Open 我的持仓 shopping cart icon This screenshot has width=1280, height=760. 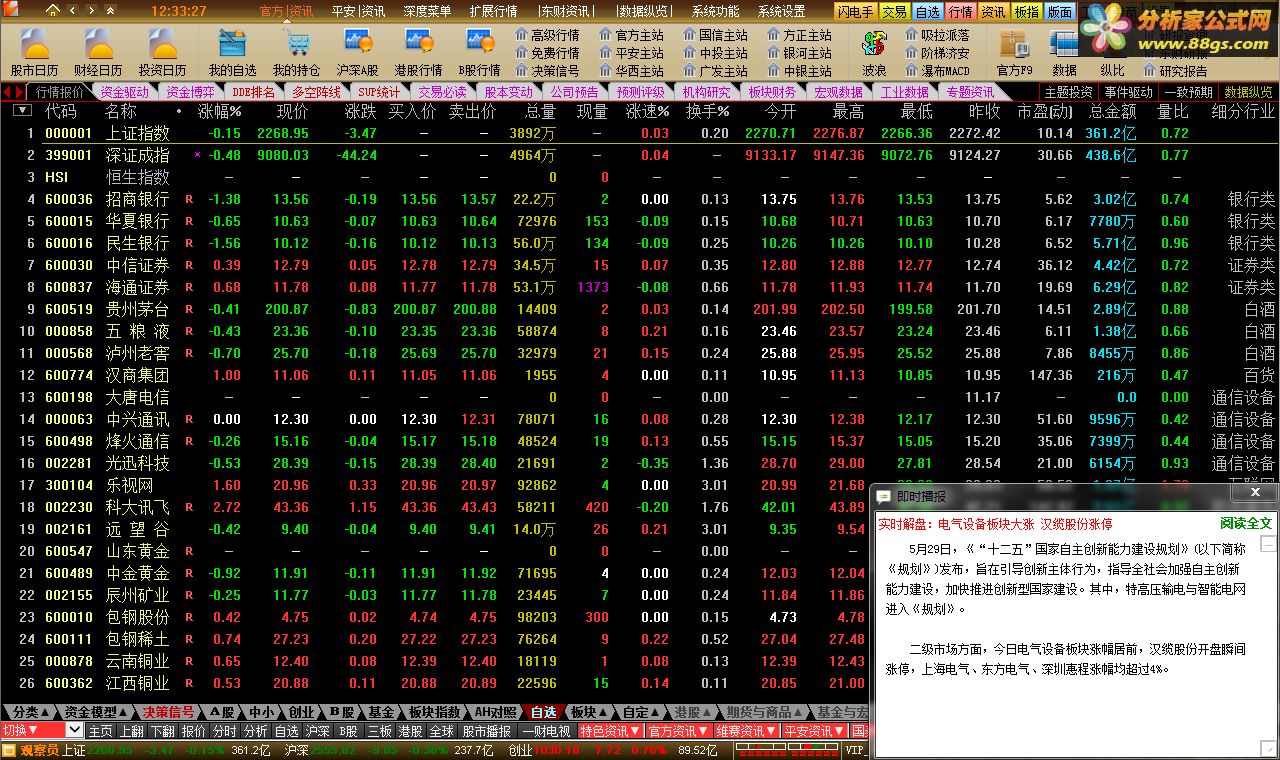pos(296,52)
